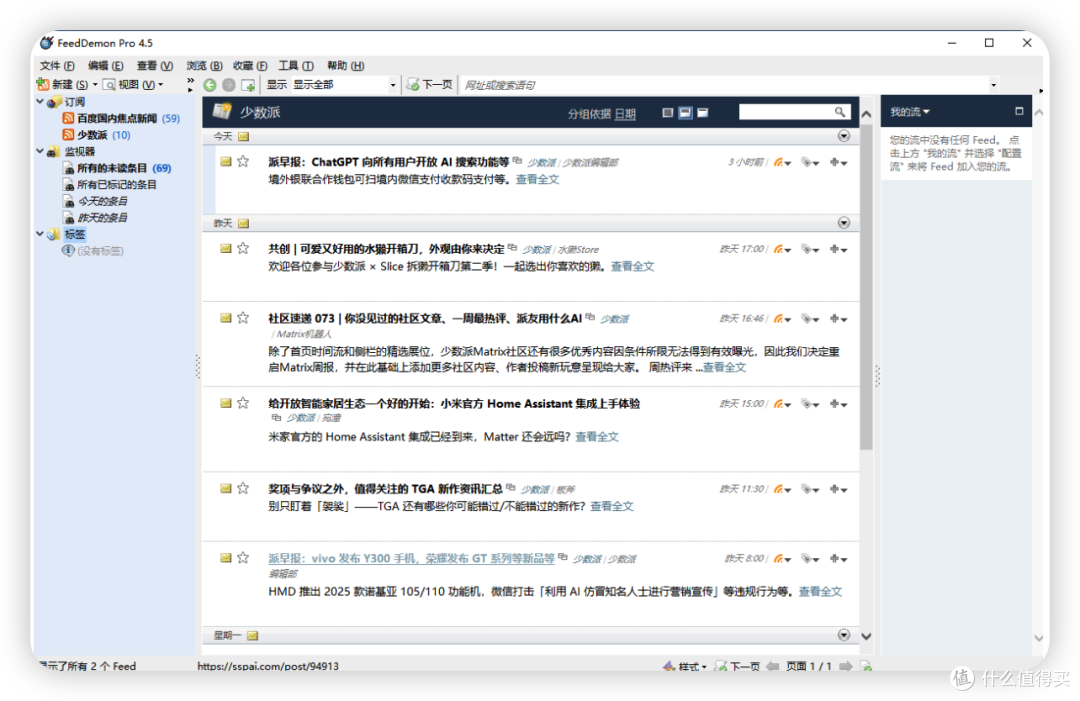Star the 社区速递 073 article
Viewport: 1080px width, 701px height.
click(243, 317)
